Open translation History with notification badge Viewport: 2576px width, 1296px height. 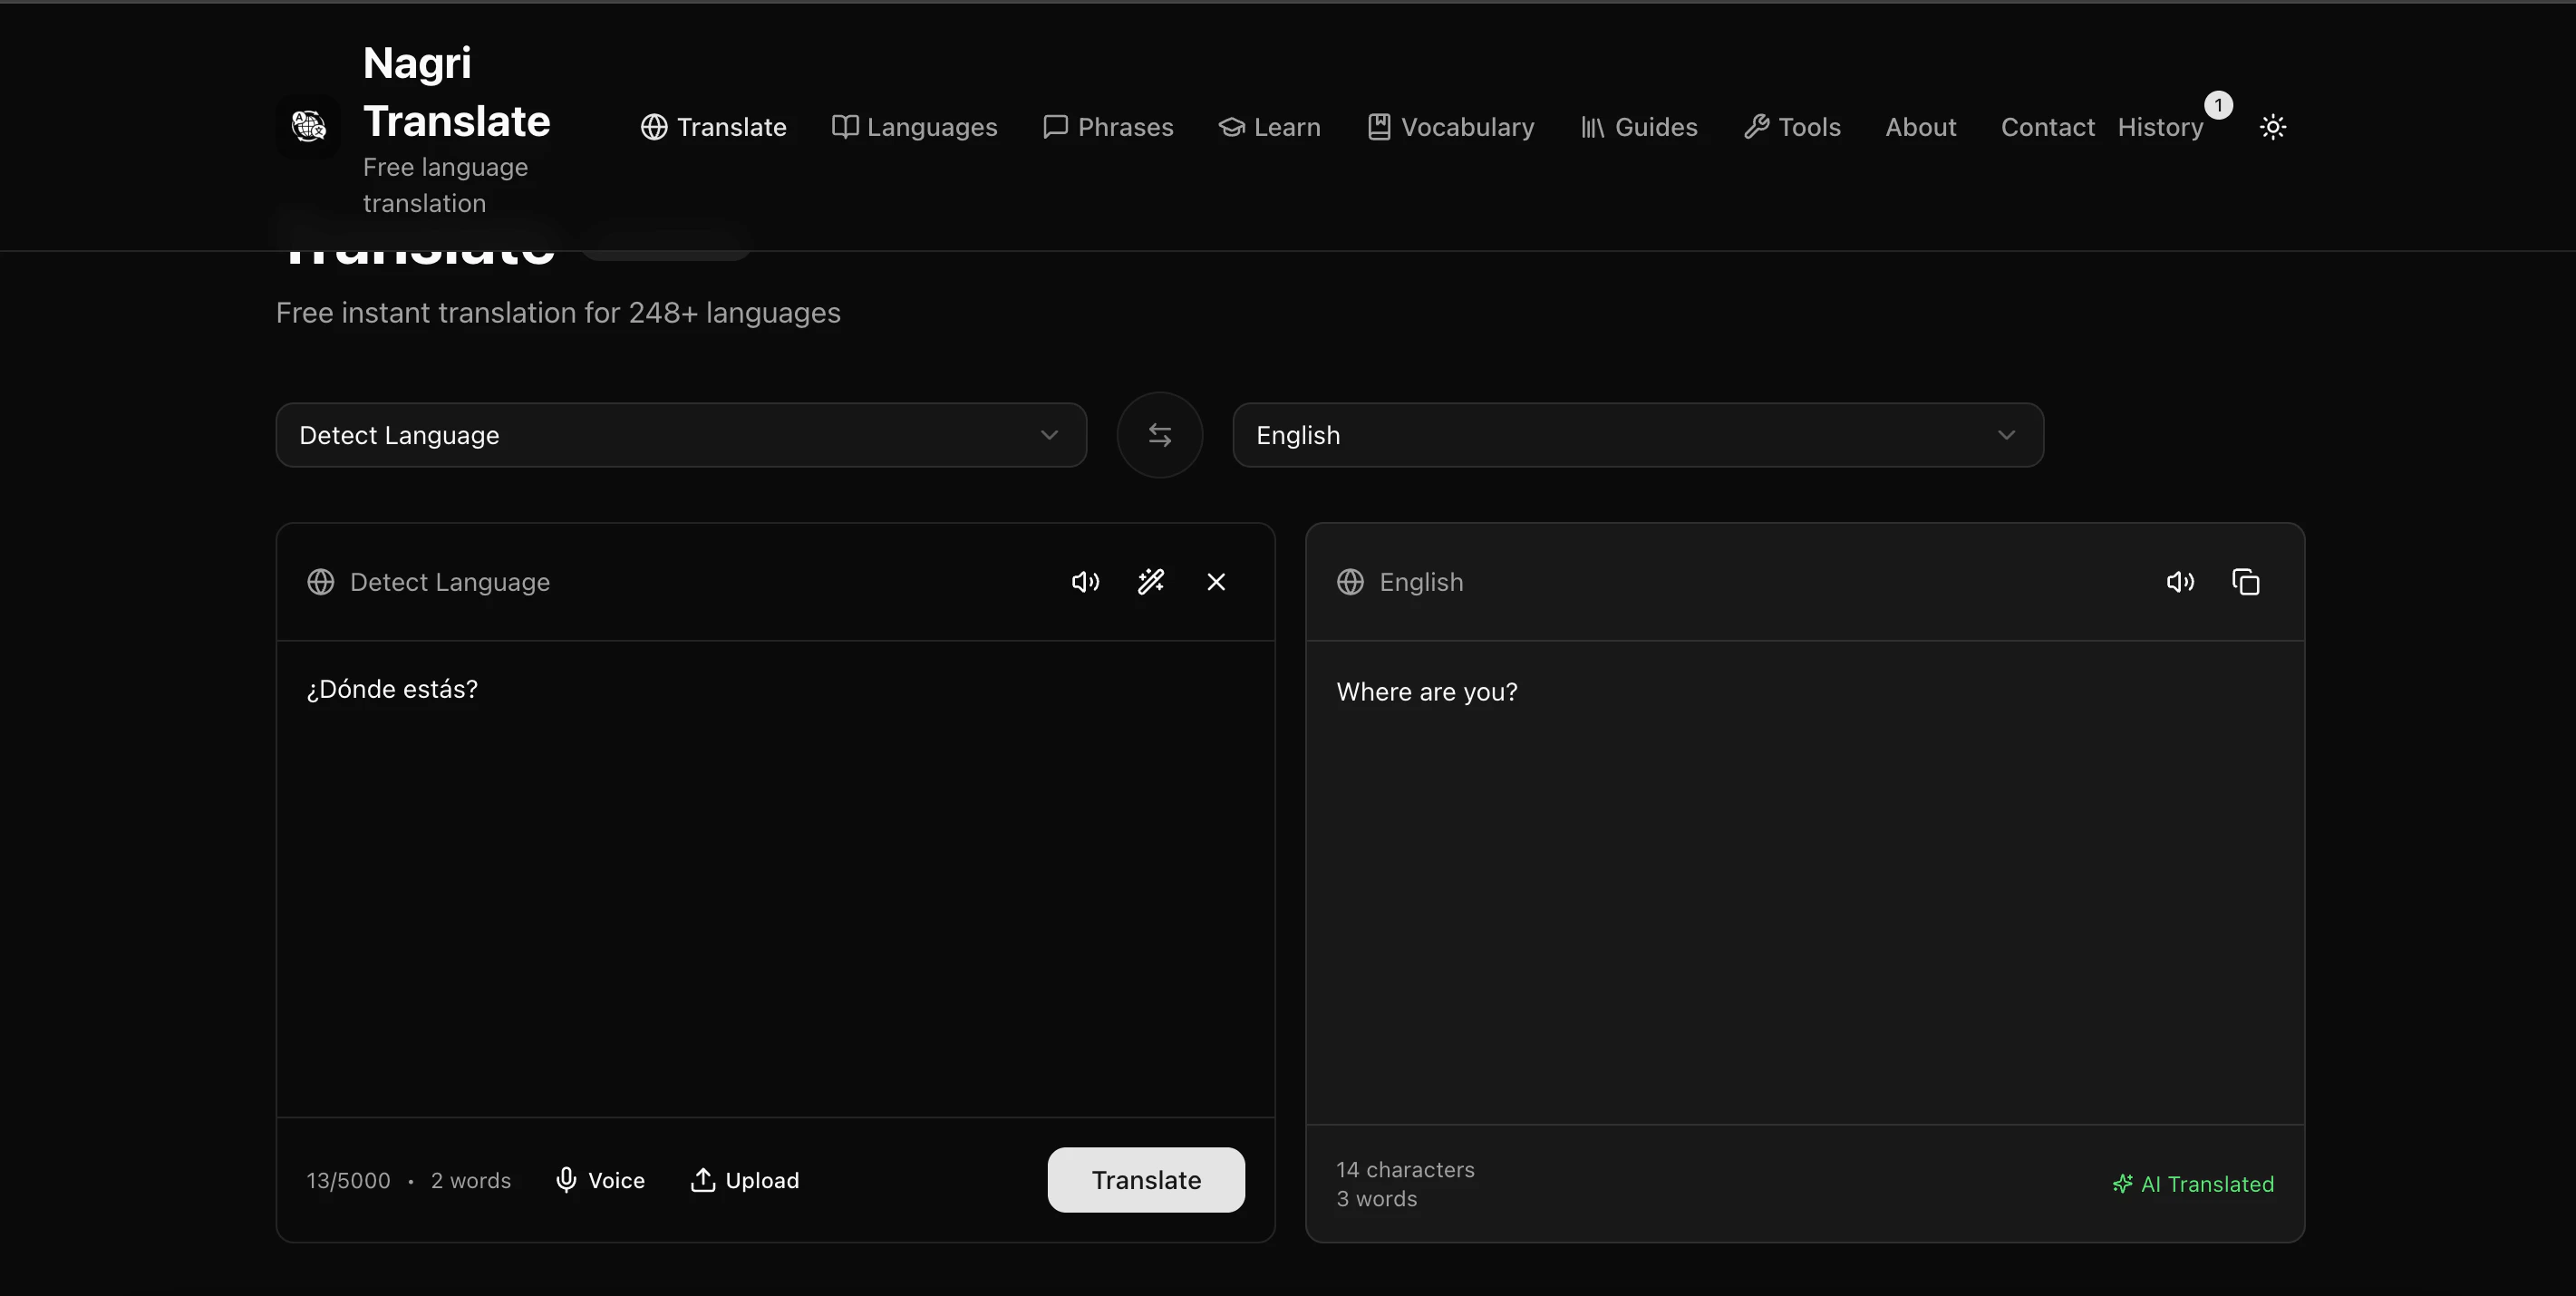2161,127
